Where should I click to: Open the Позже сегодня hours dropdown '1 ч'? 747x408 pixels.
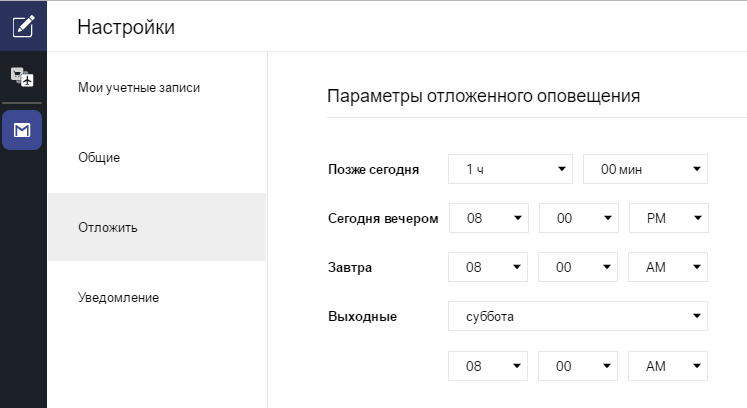click(510, 169)
